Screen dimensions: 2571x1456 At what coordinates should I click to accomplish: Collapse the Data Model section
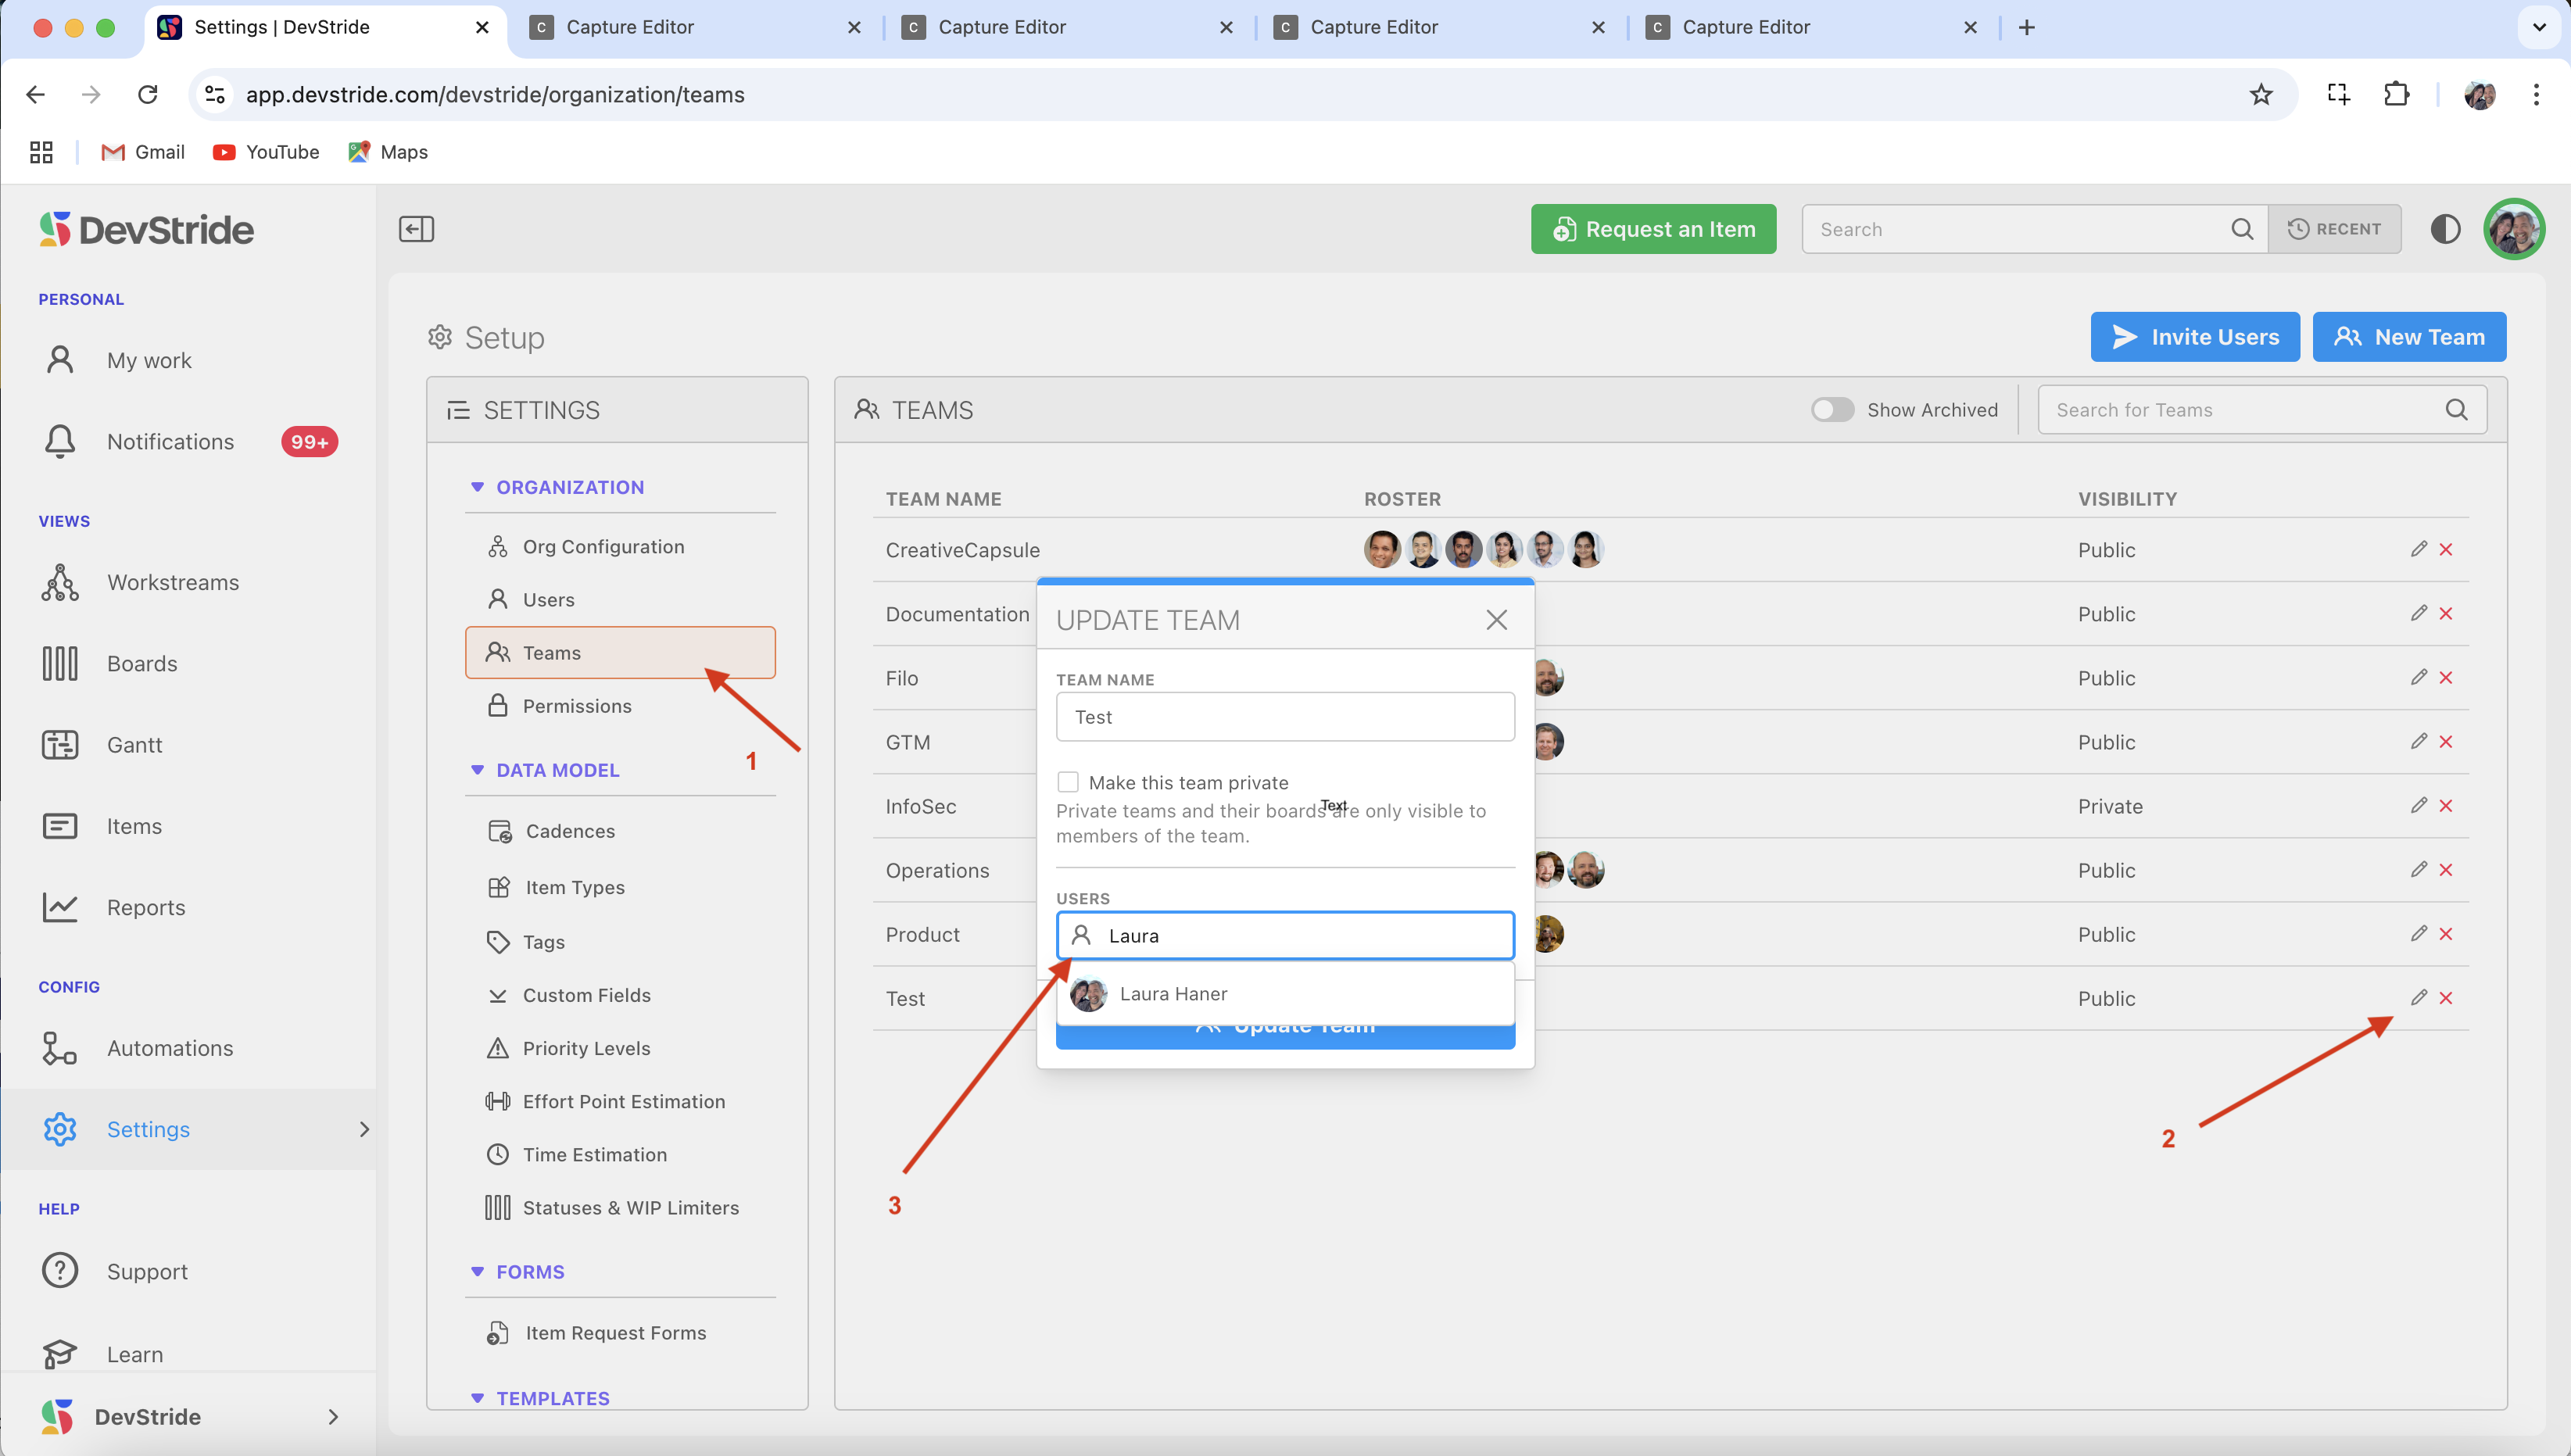(477, 770)
